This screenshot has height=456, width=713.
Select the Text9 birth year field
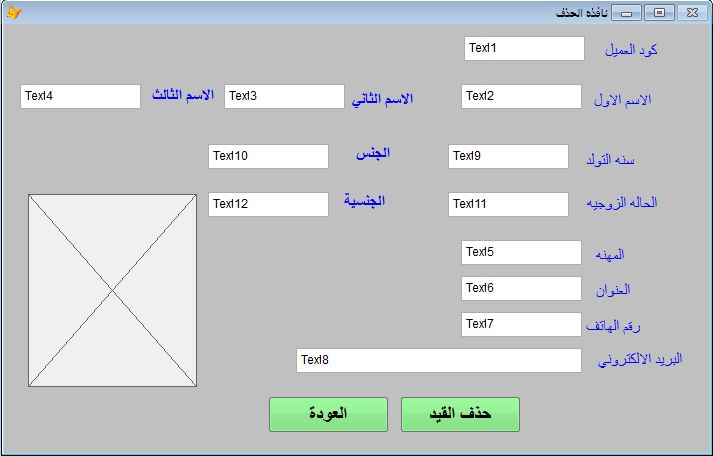click(x=508, y=156)
